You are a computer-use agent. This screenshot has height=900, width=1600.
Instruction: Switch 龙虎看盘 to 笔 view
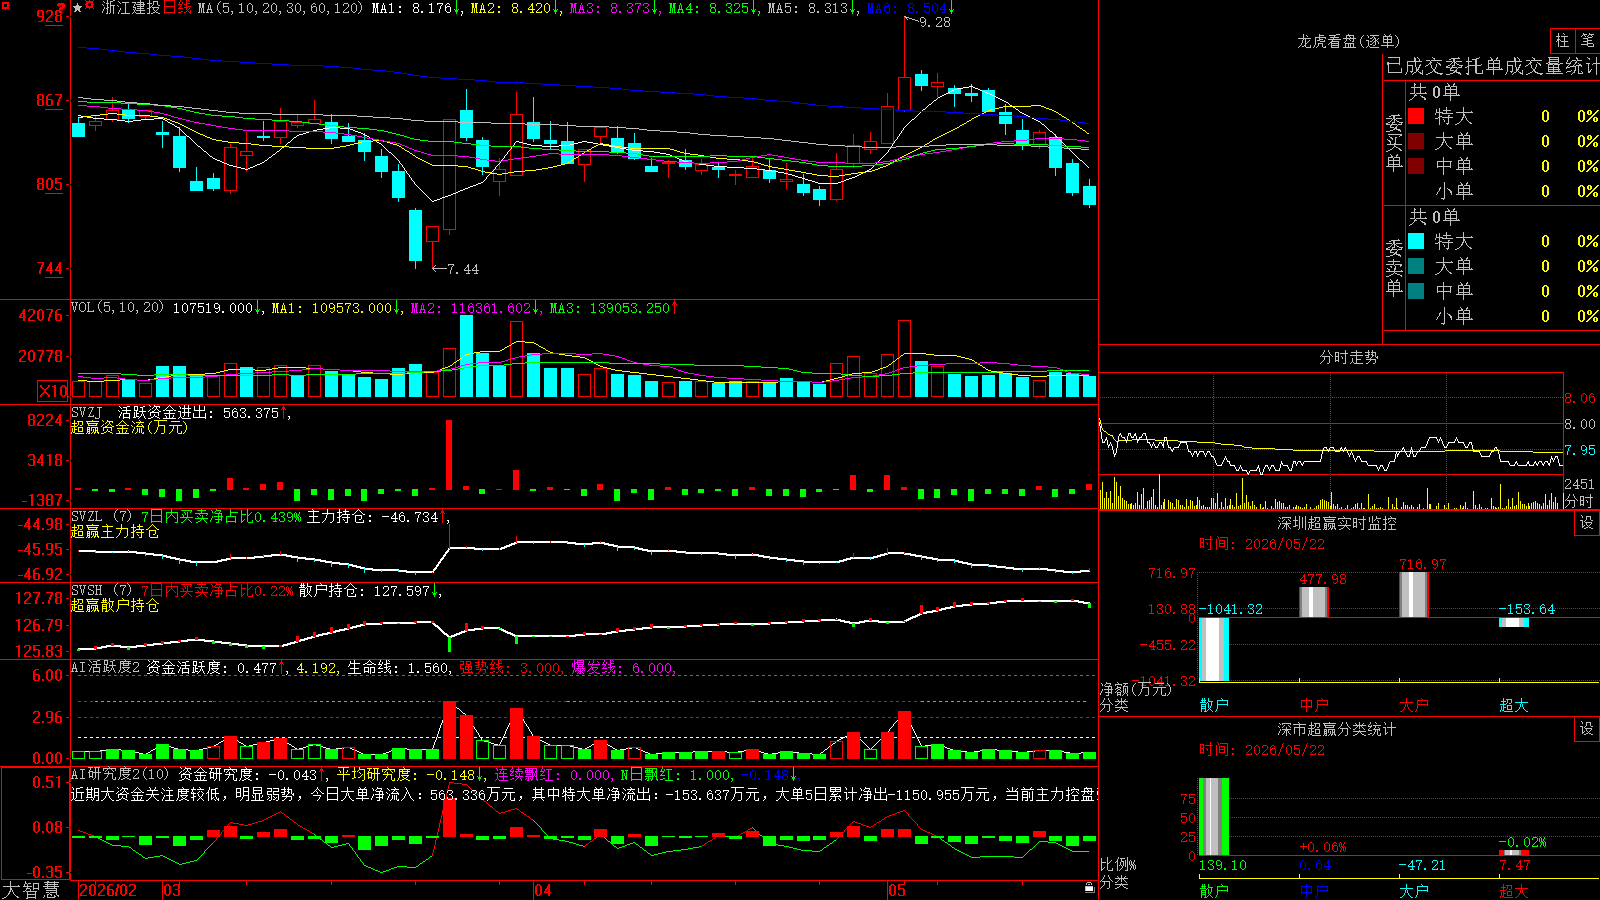point(1588,40)
